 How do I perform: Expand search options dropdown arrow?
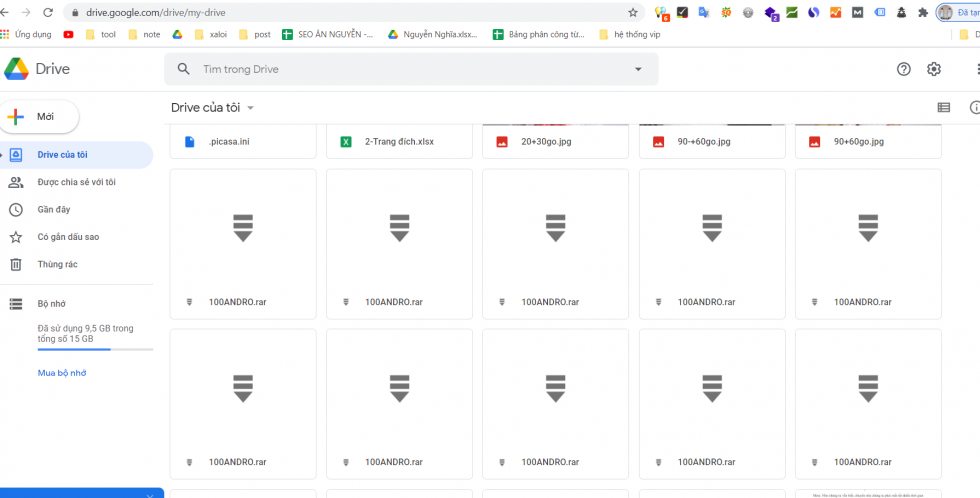point(638,69)
